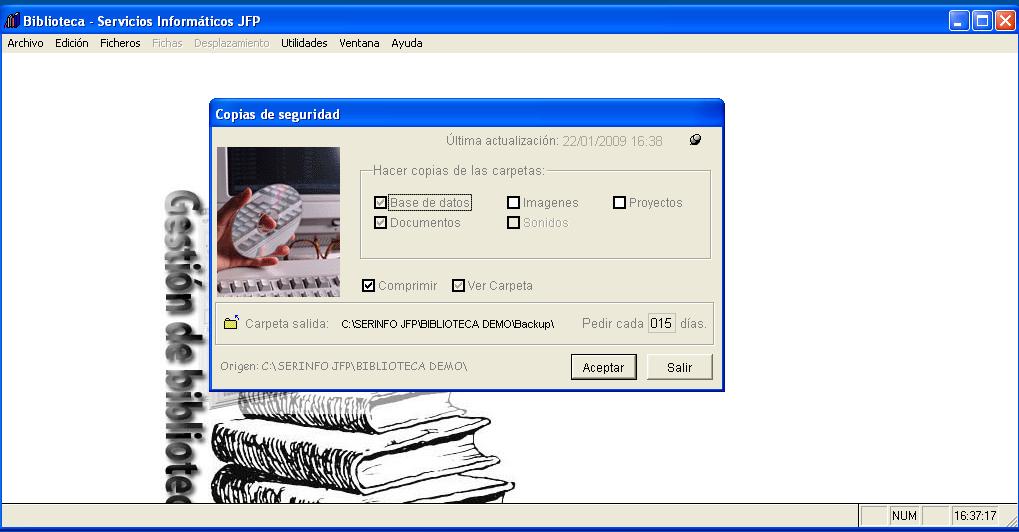Toggle the Ver Carpeta checkbox
The height and width of the screenshot is (532, 1019).
[x=458, y=286]
